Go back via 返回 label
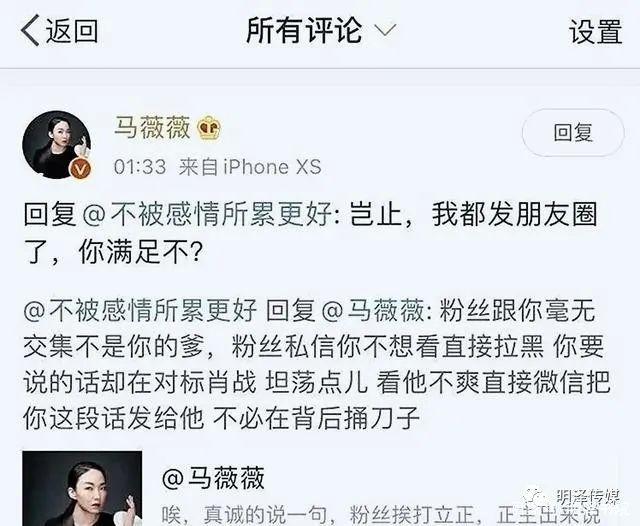 (x=72, y=31)
